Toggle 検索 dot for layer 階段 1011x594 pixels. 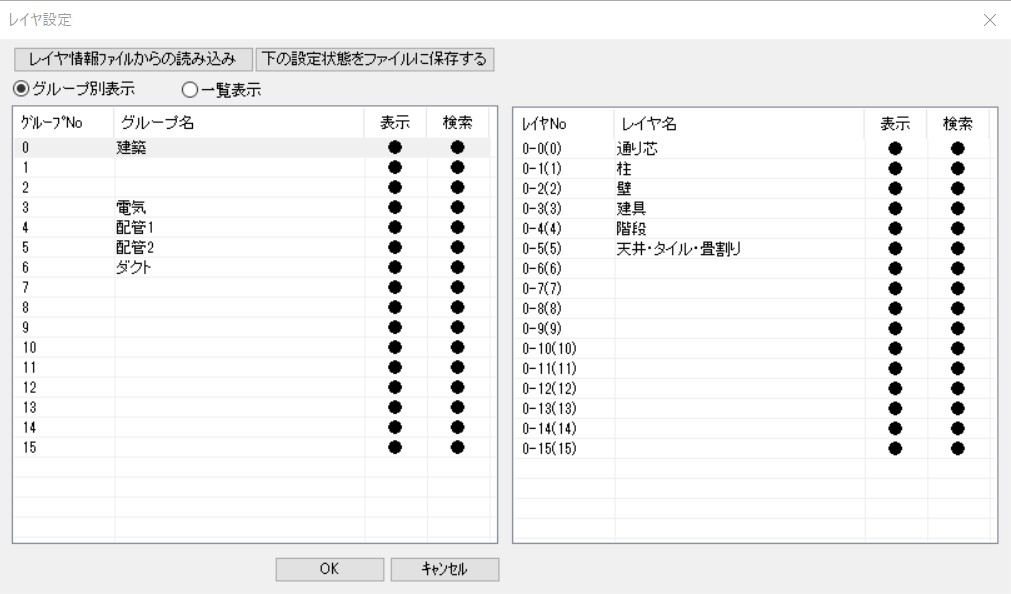pos(957,228)
